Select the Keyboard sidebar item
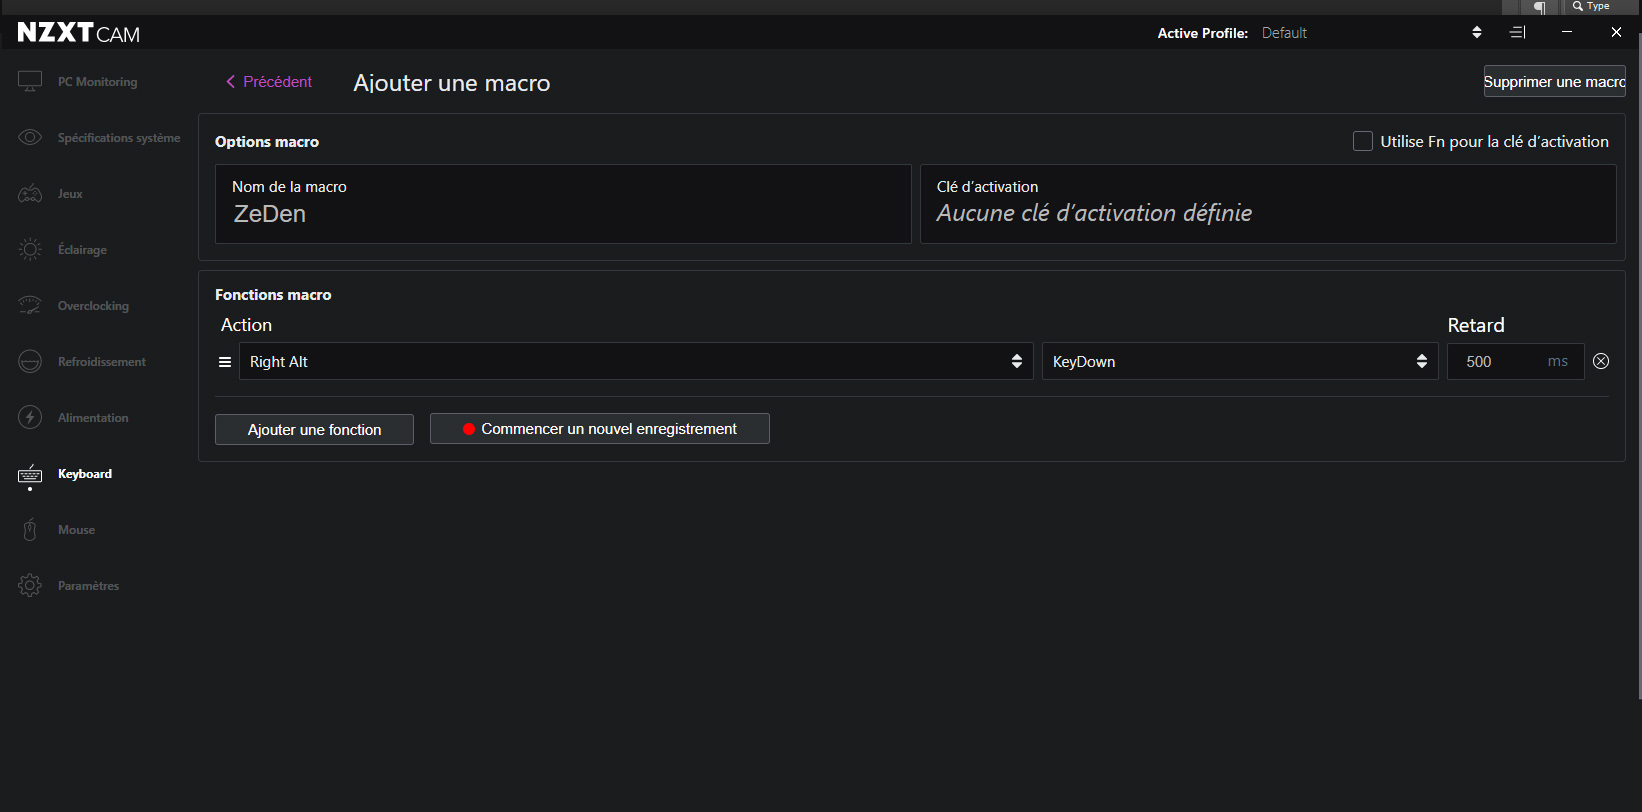The height and width of the screenshot is (812, 1642). (84, 474)
